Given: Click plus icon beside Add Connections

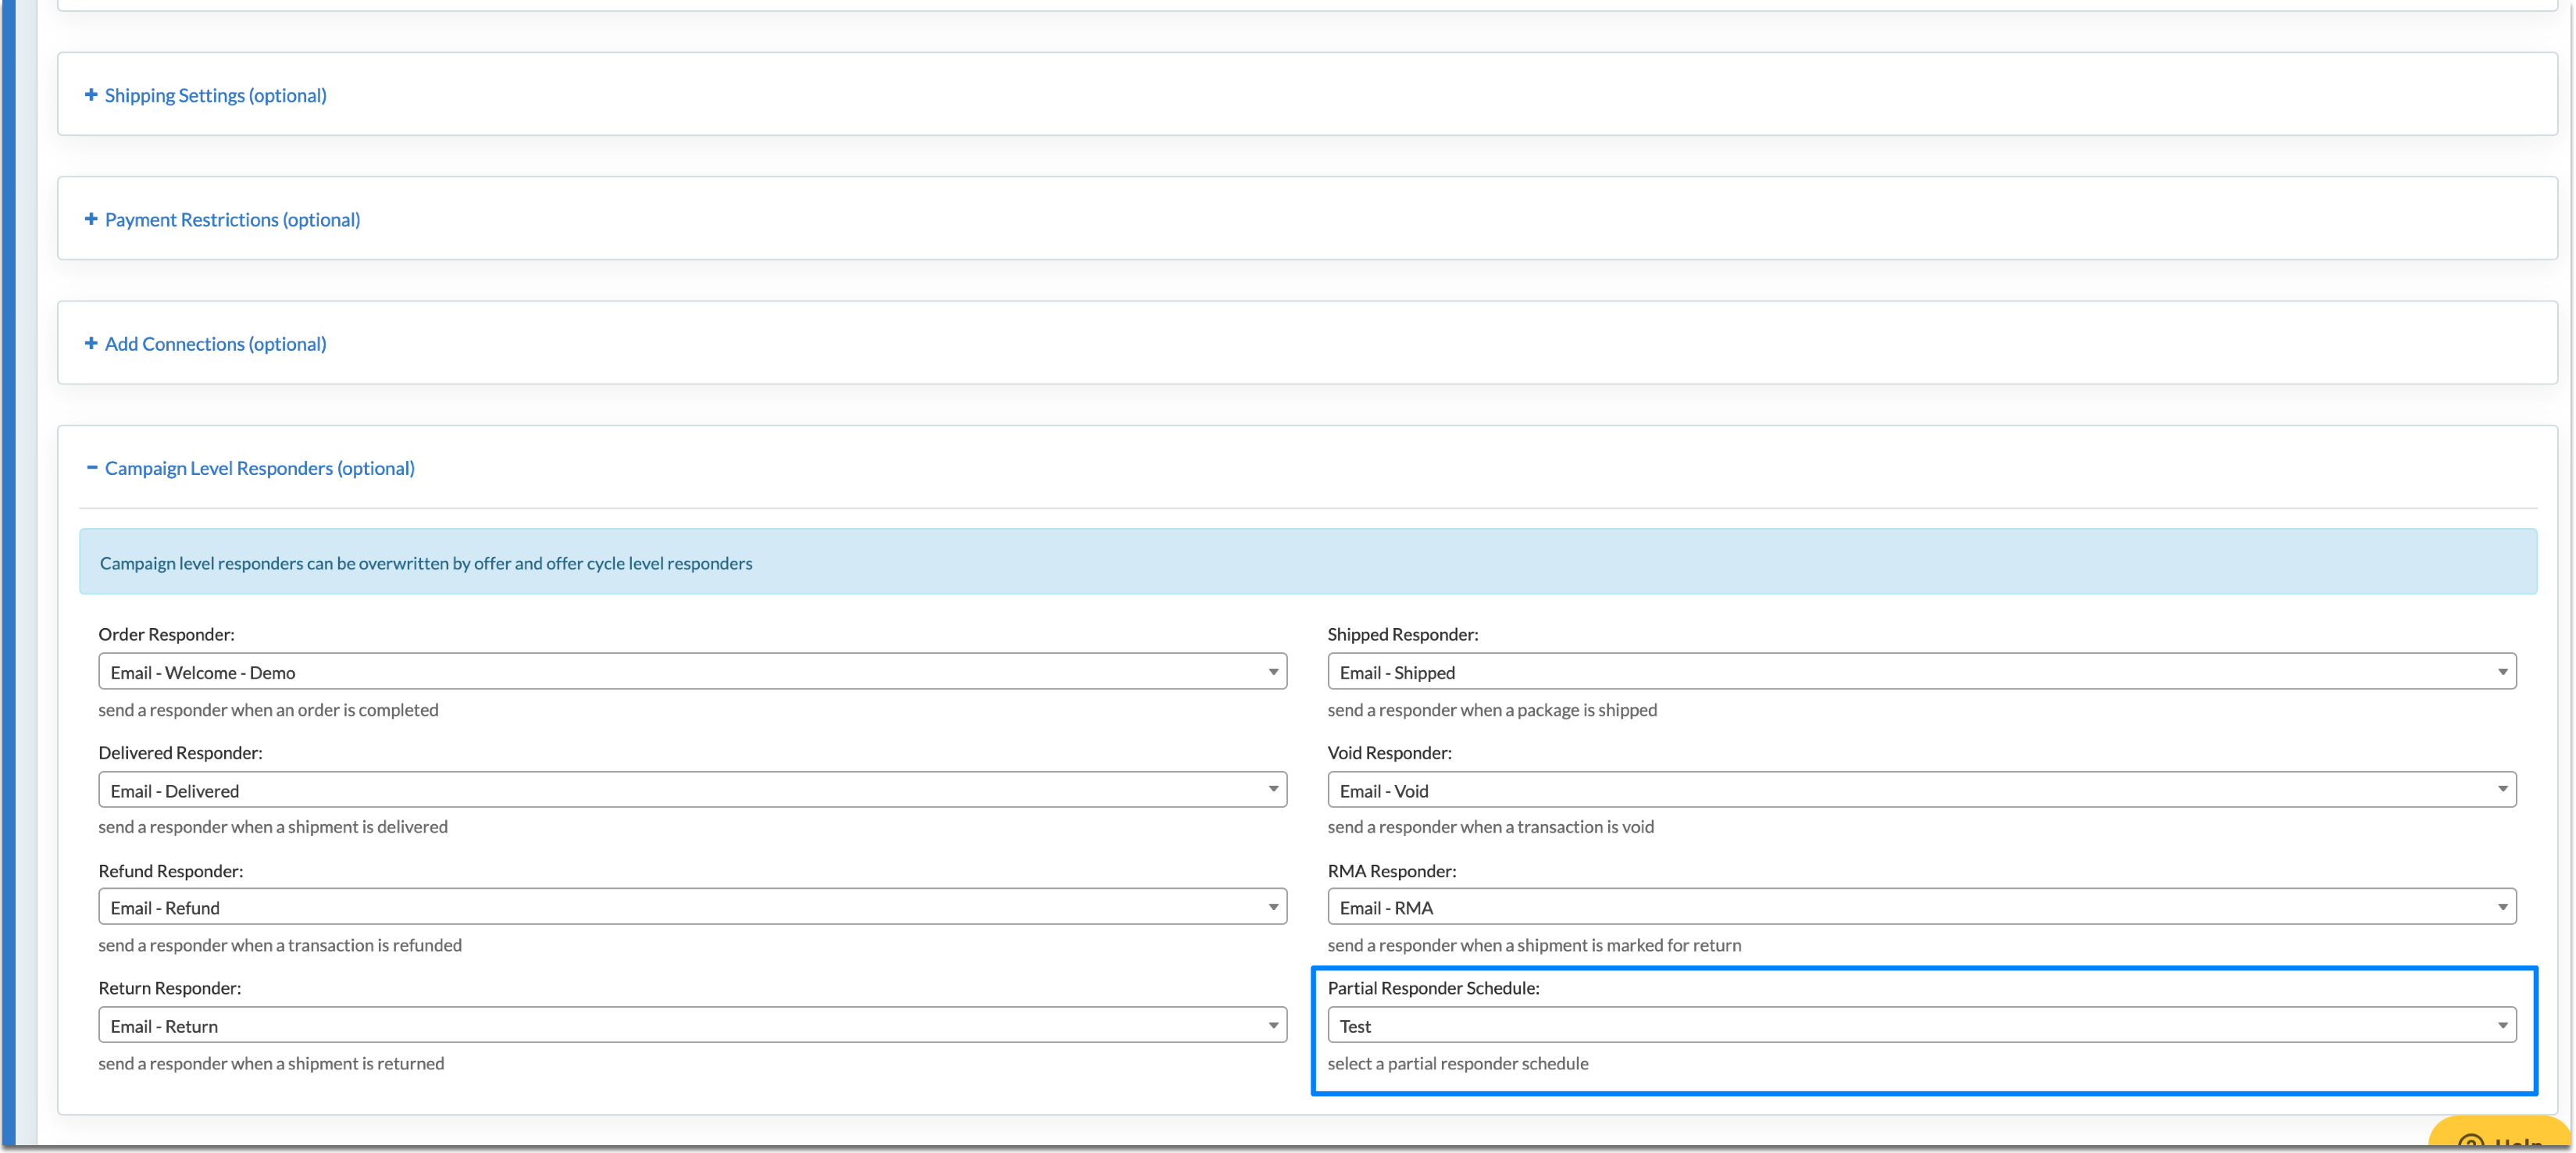Looking at the screenshot, I should click(91, 343).
